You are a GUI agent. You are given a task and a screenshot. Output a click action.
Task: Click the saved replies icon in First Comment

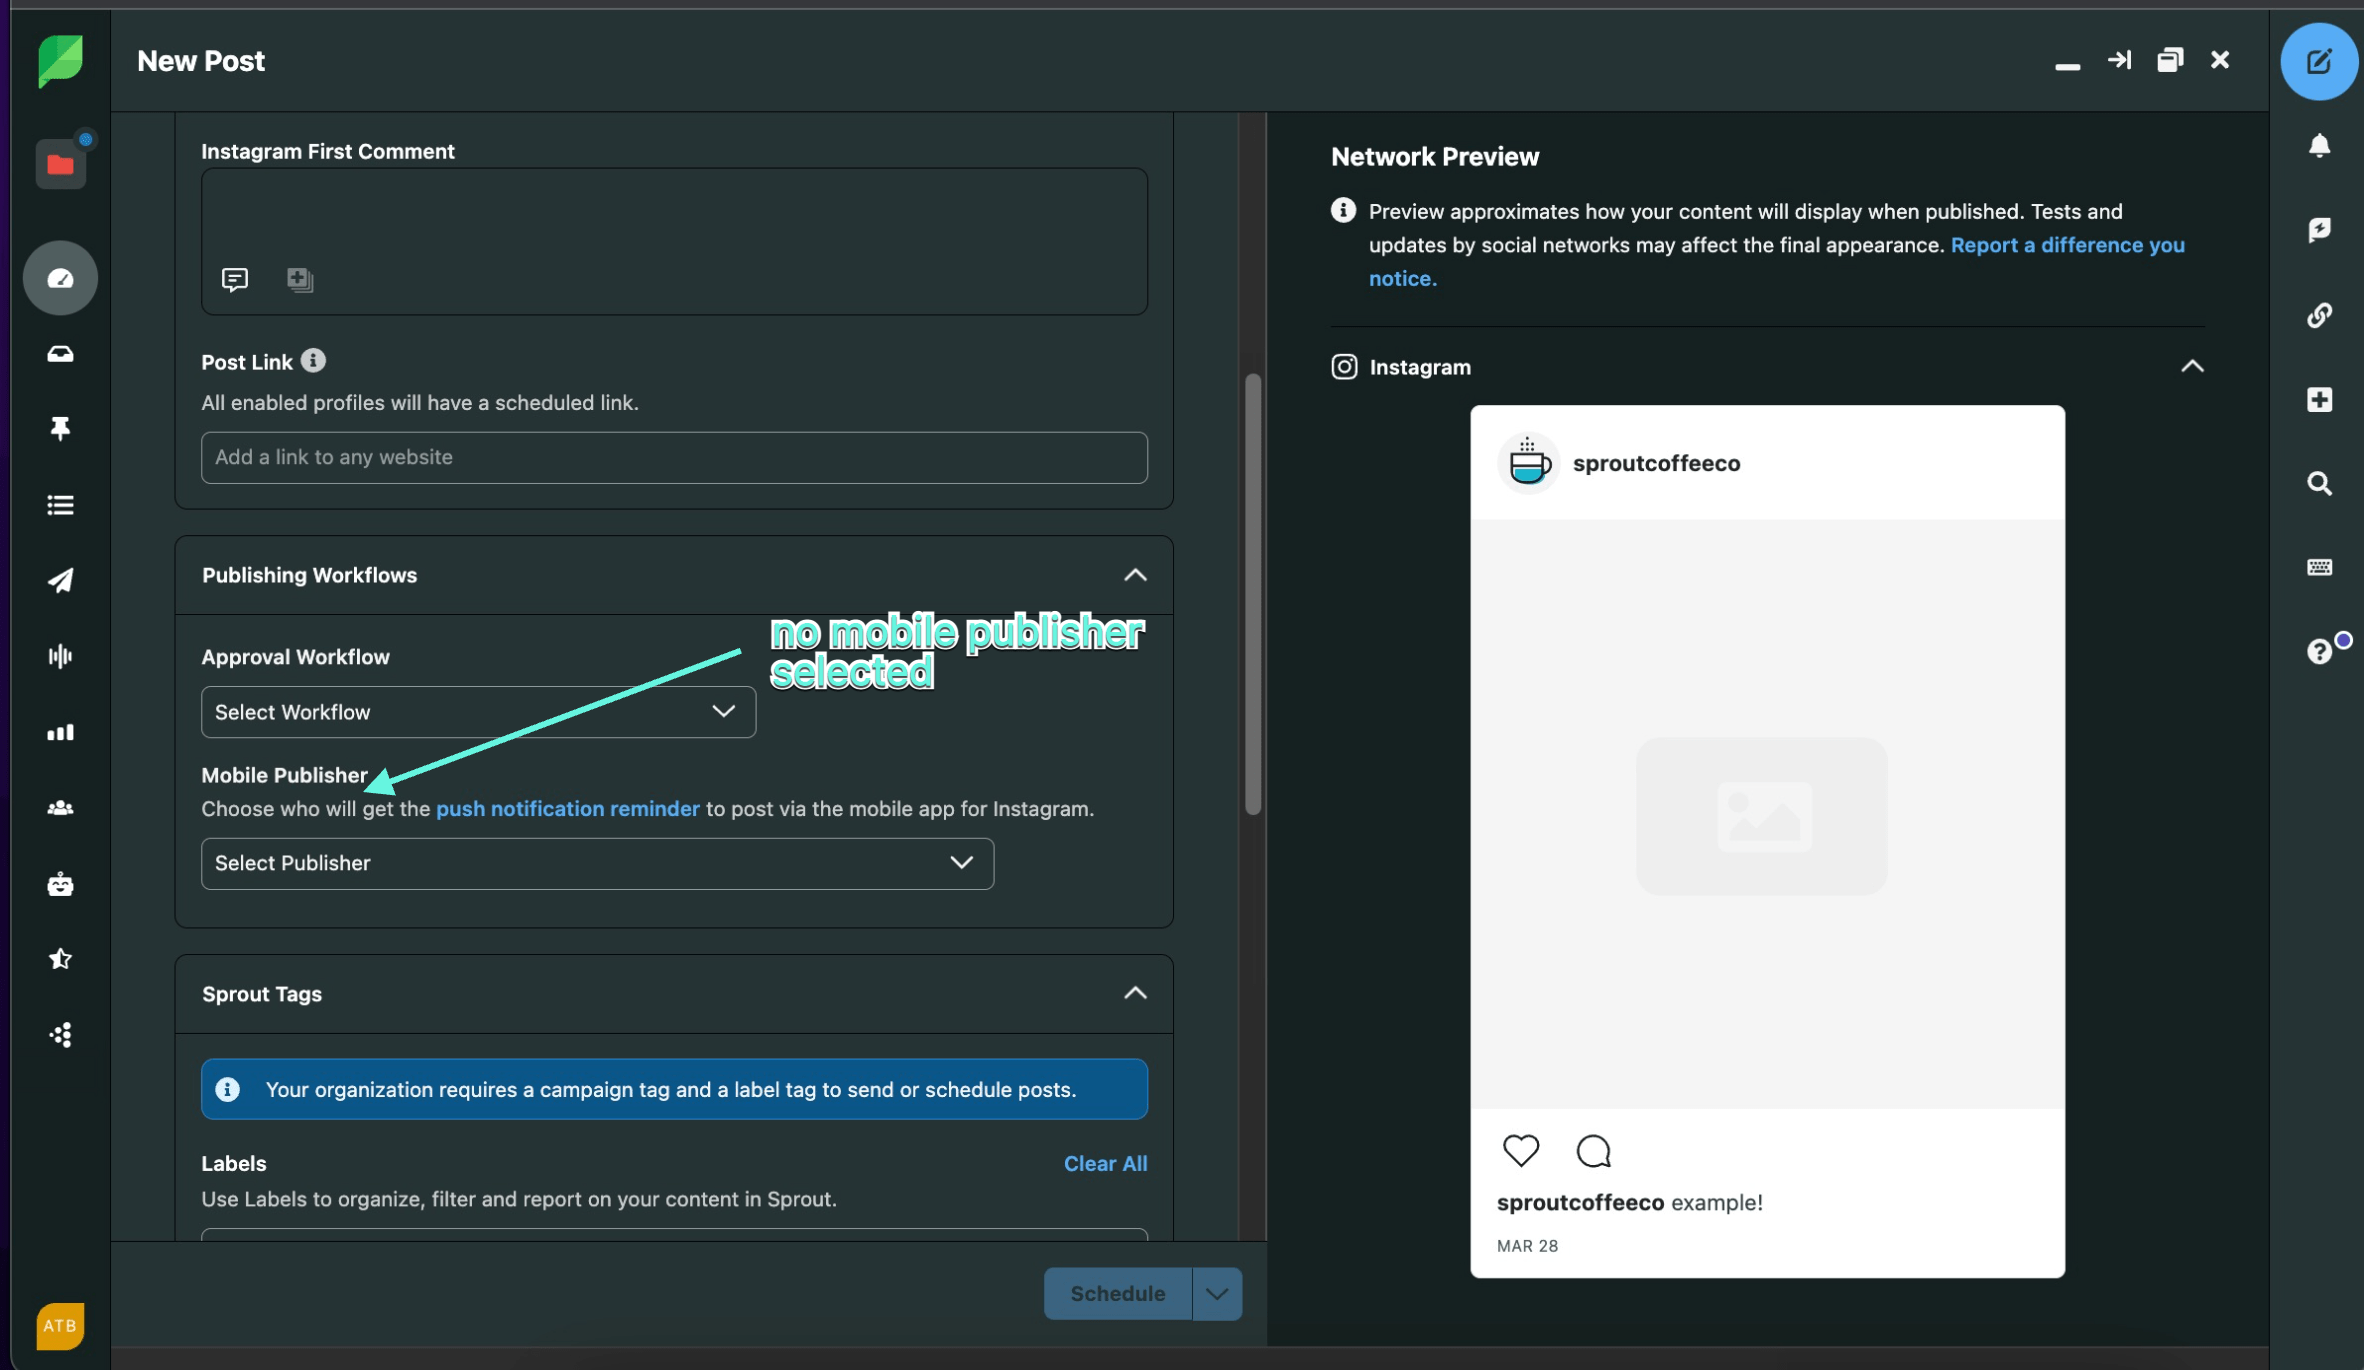coord(235,279)
